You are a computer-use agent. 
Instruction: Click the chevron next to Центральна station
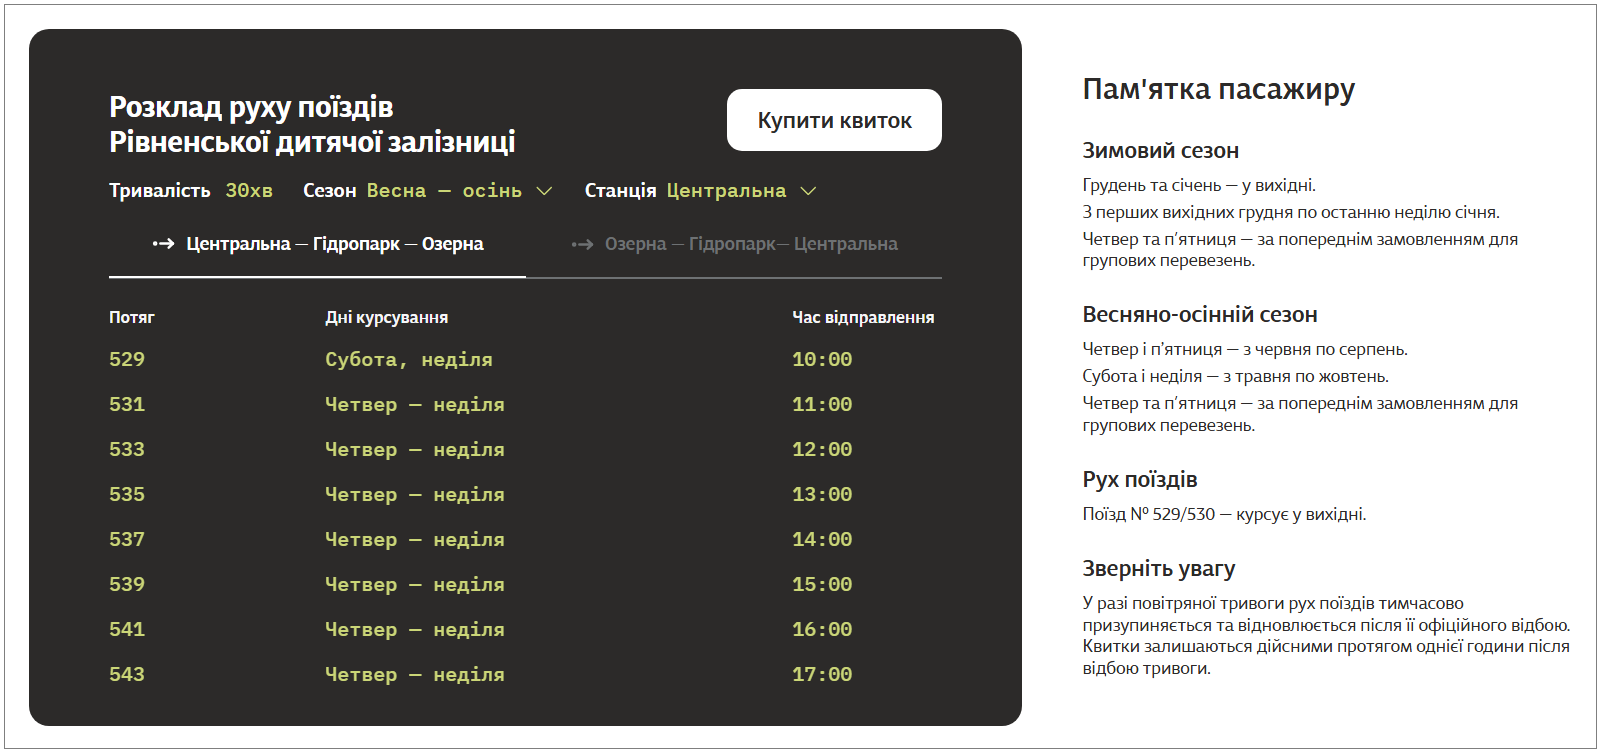(x=809, y=191)
